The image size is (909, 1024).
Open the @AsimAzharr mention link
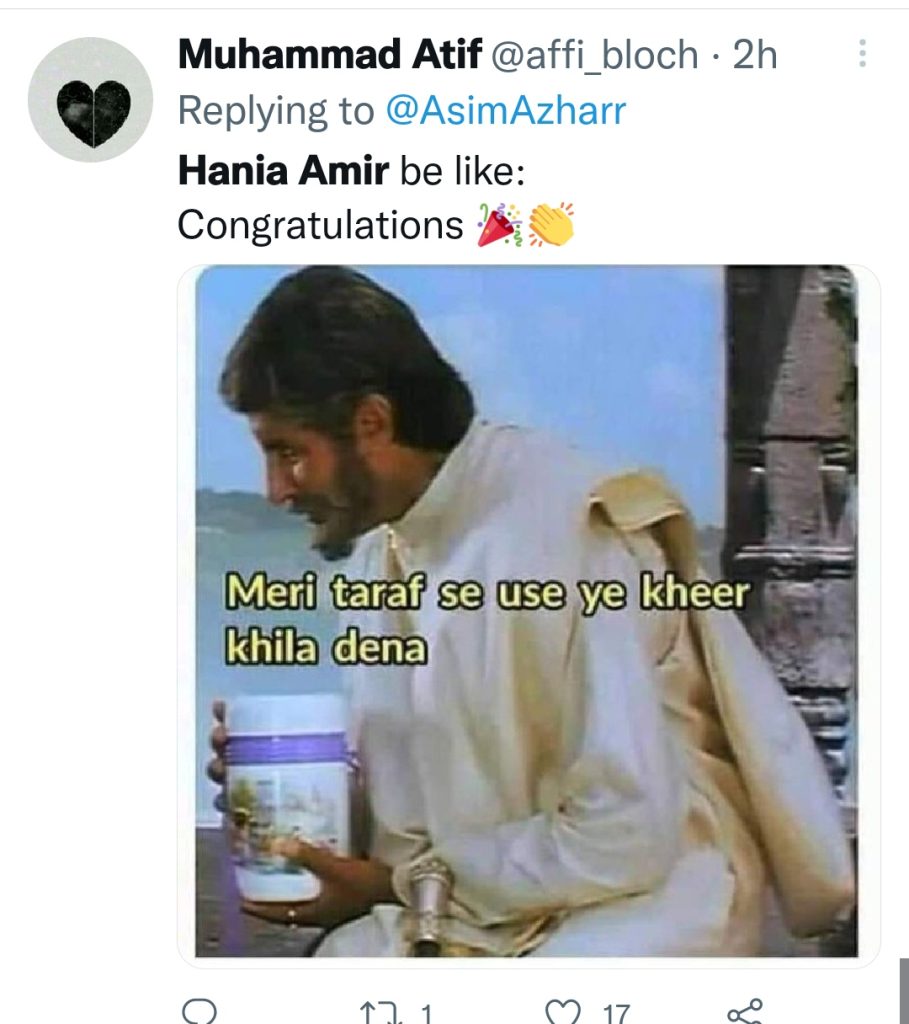click(506, 110)
